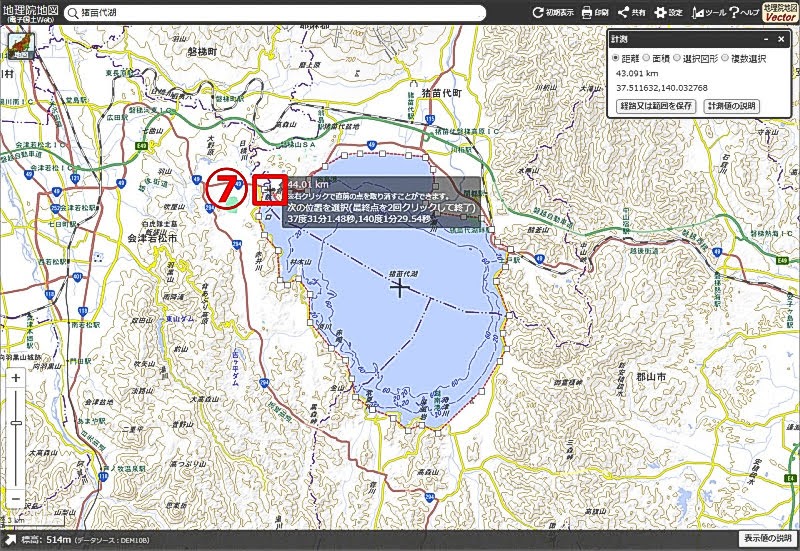Screen dimensions: 800x551
Task: Click 経路又は範囲を保存 button
Action: [656, 106]
